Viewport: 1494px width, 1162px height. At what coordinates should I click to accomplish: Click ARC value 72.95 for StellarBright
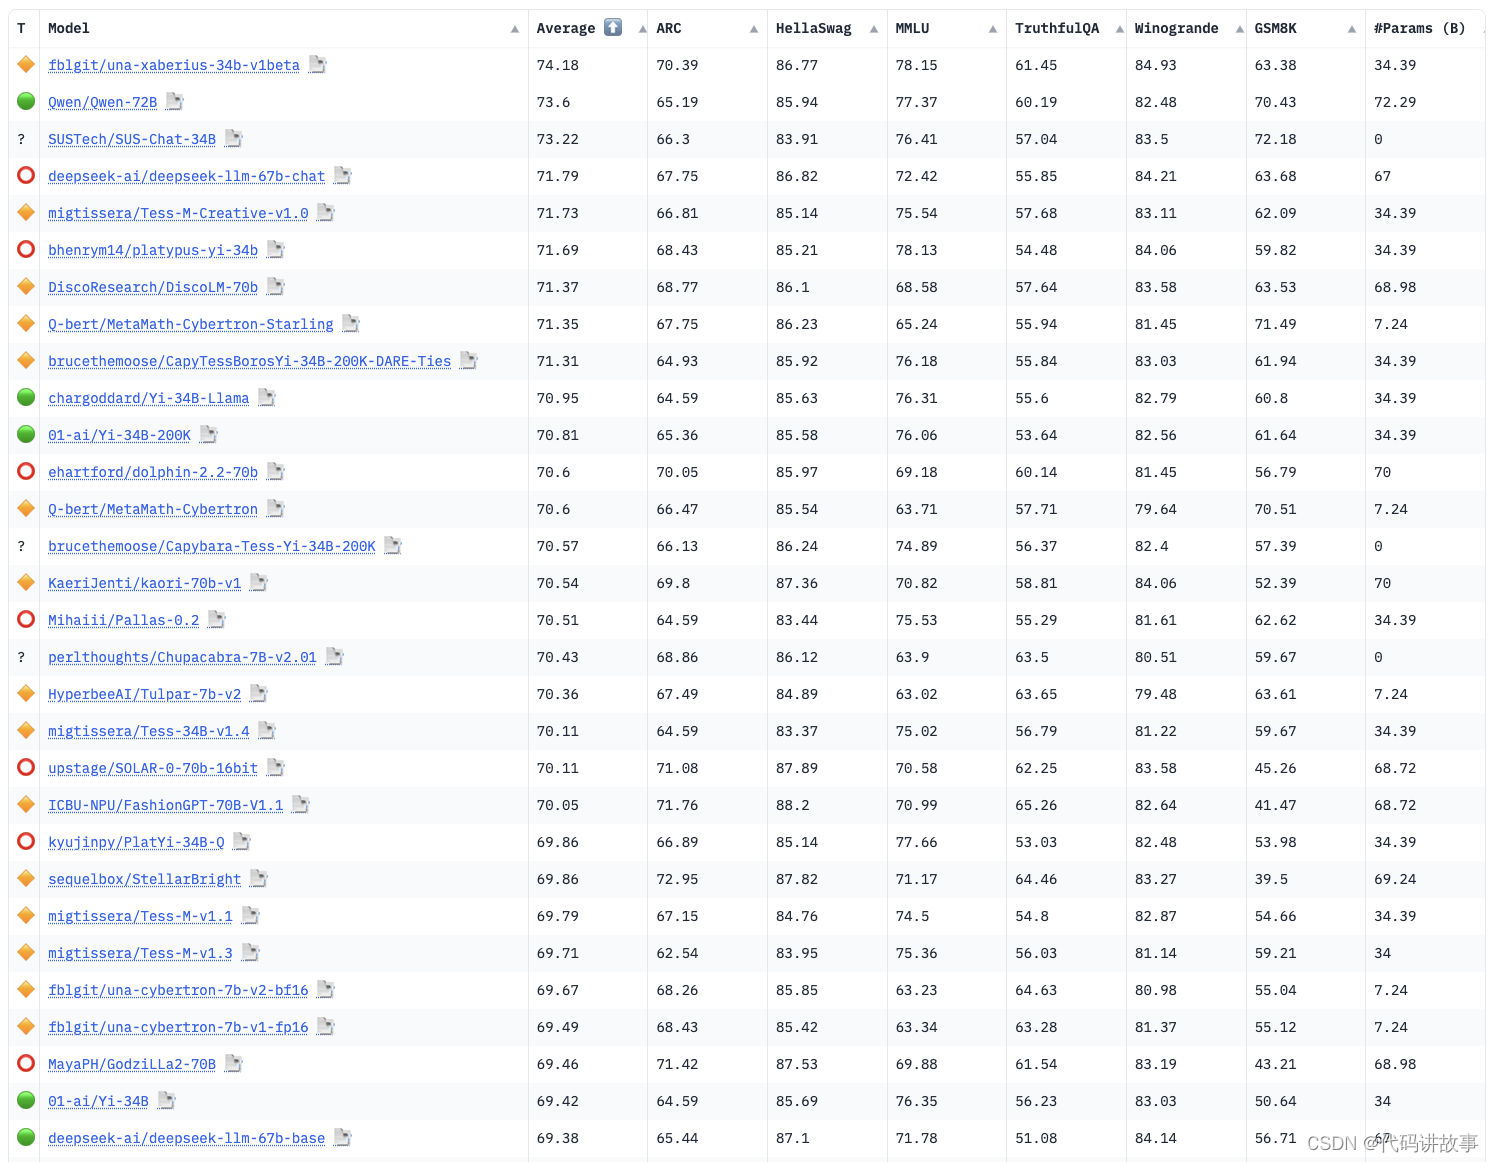(677, 879)
